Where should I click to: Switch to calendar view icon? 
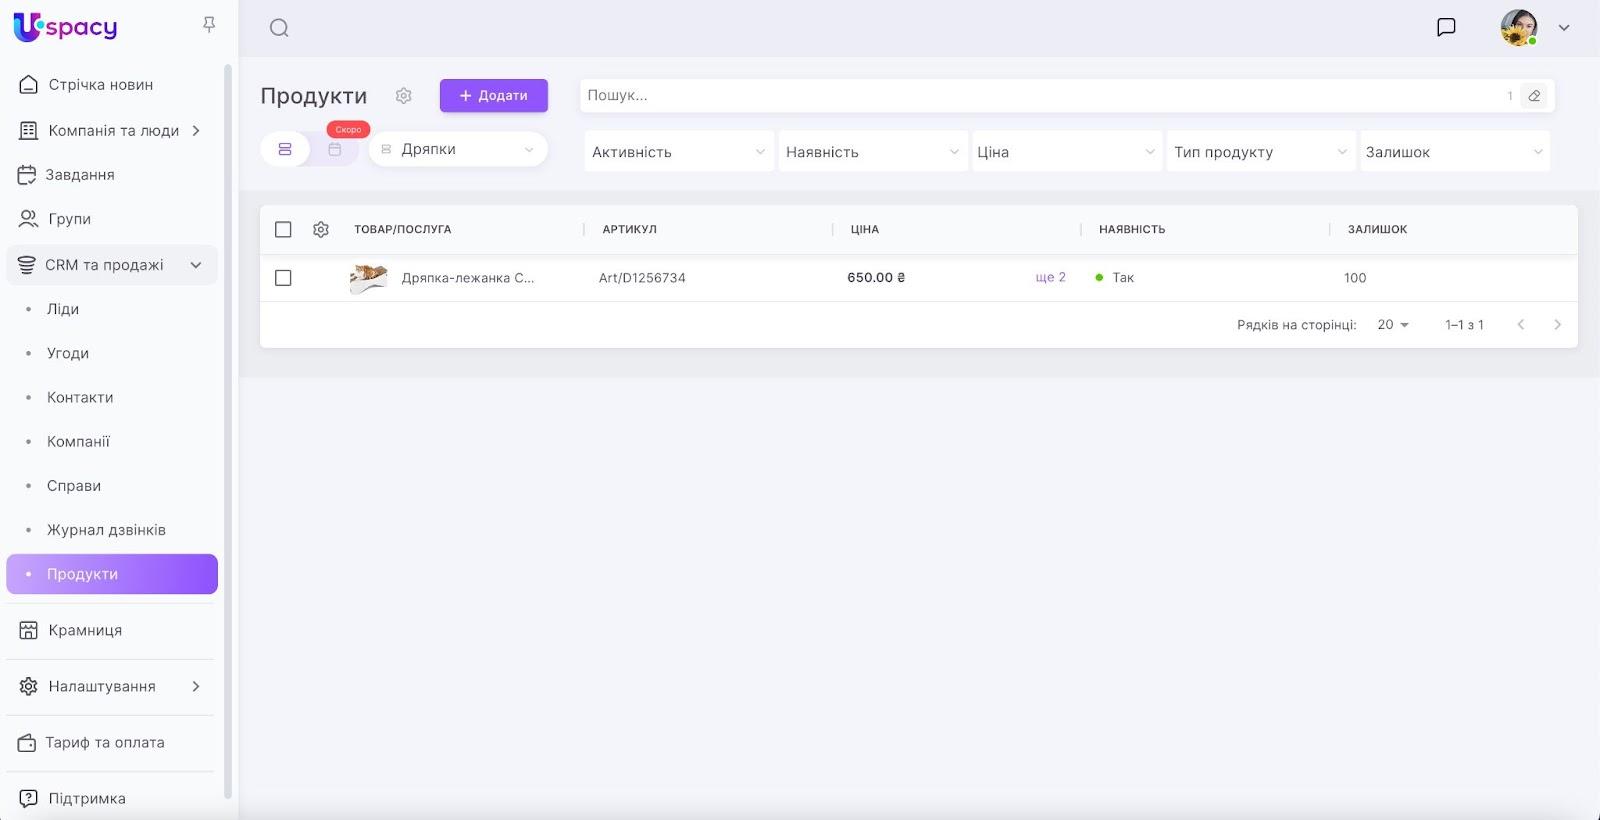point(335,149)
